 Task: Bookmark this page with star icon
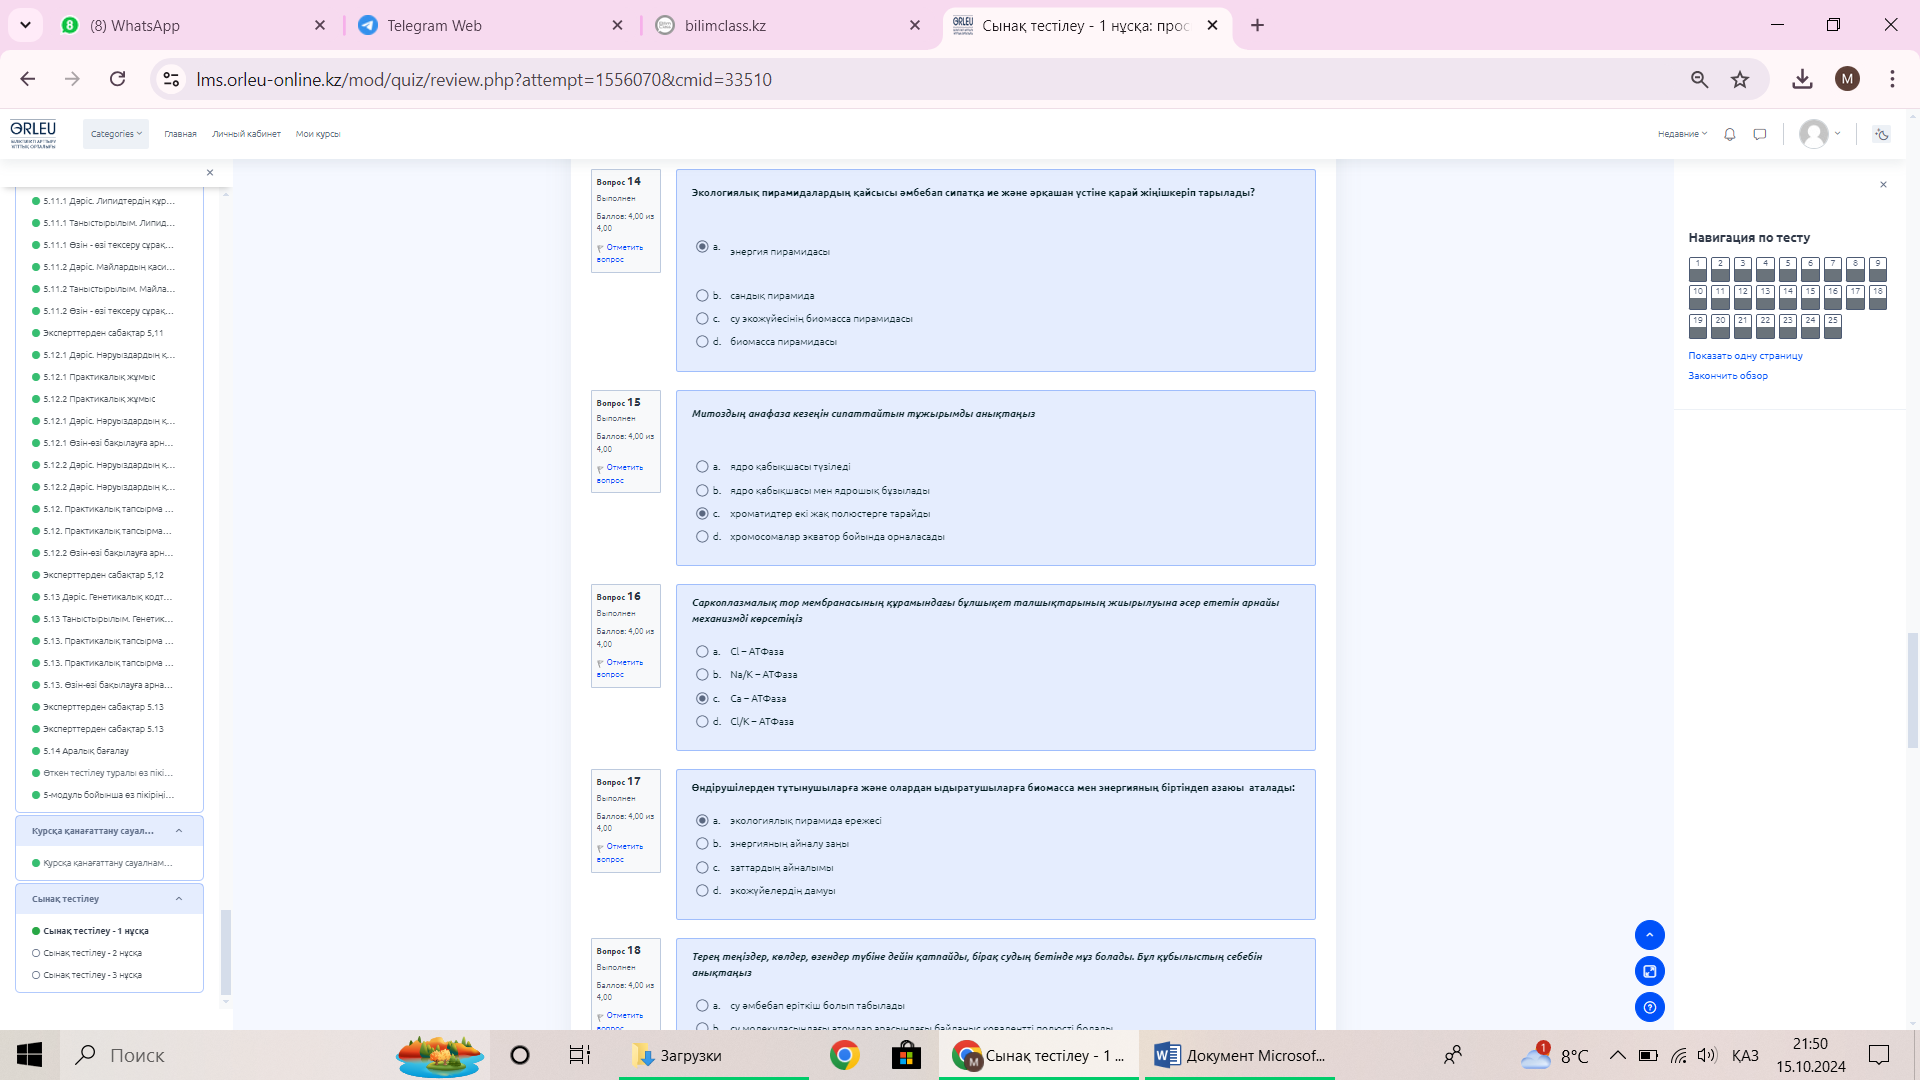[x=1740, y=79]
